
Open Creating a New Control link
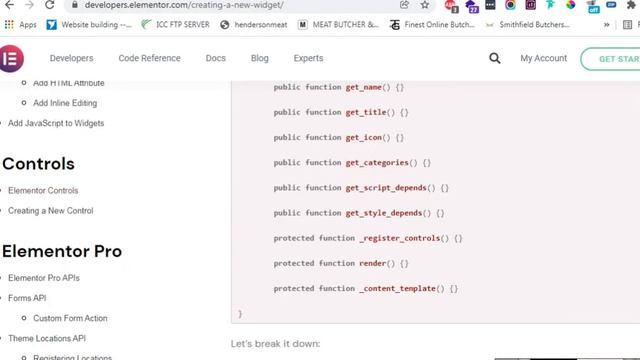(51, 211)
